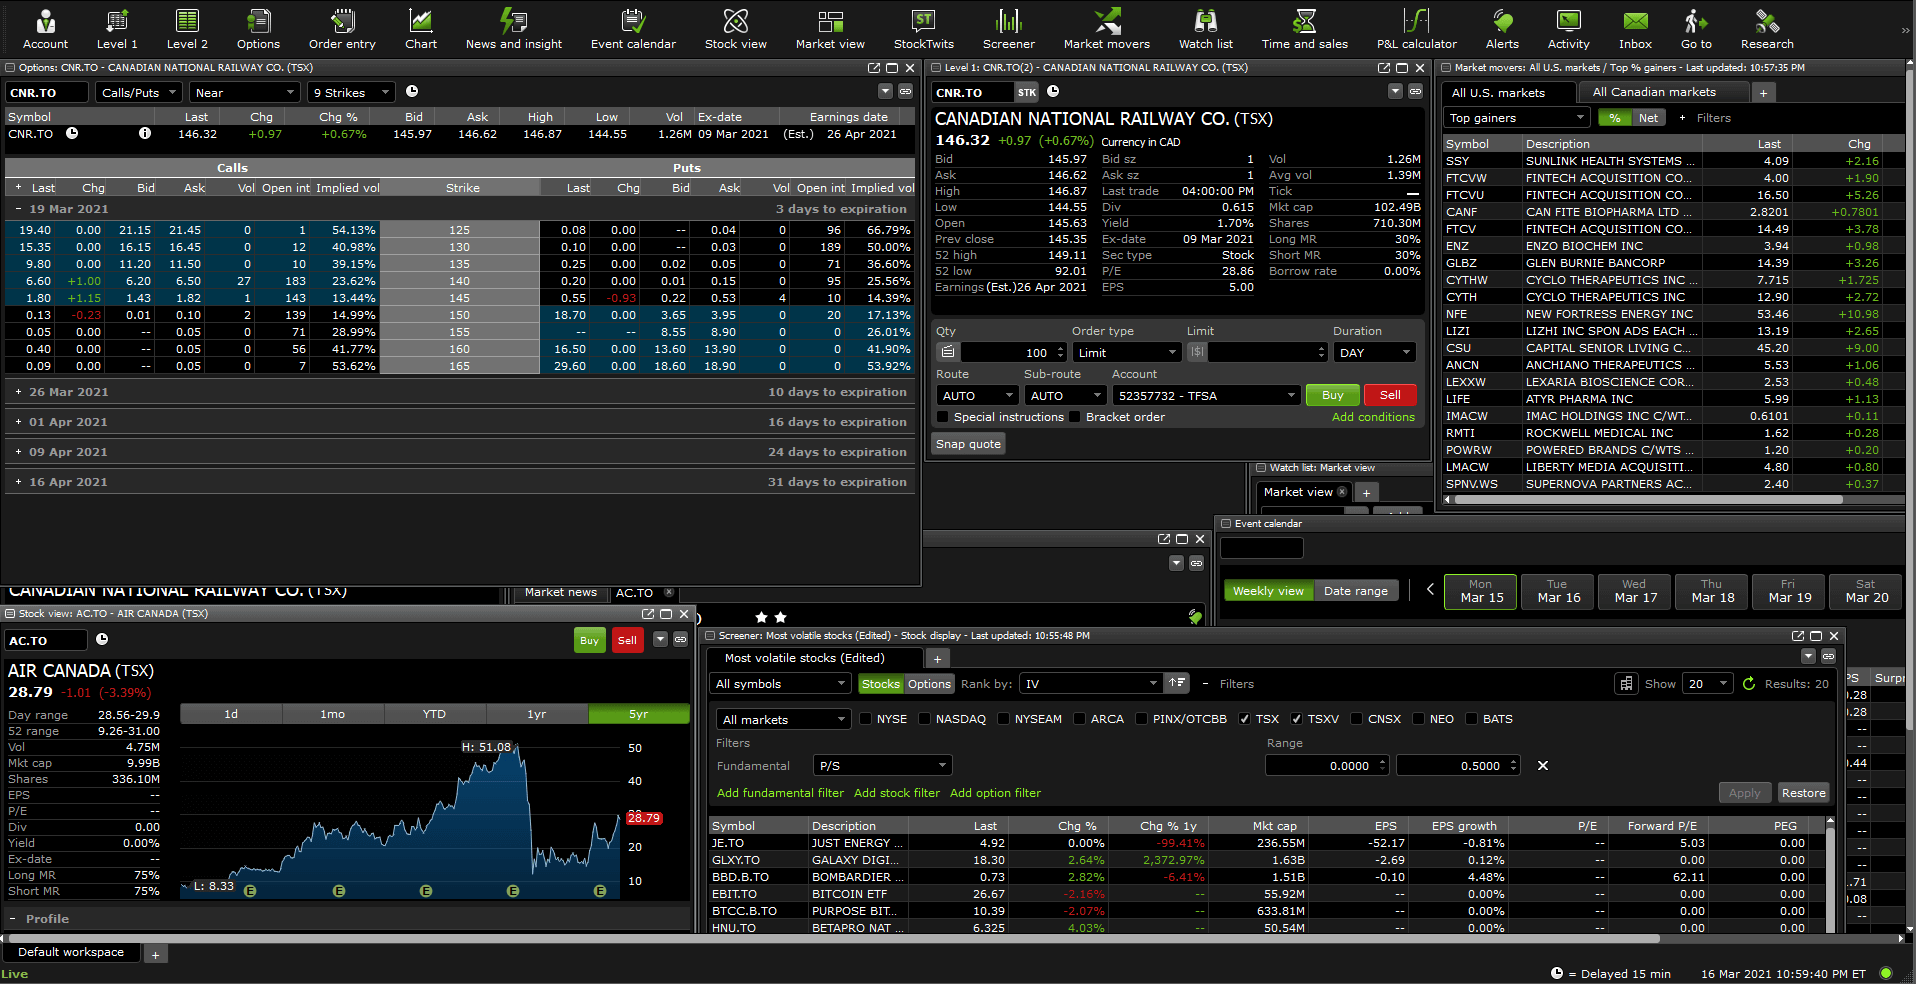The height and width of the screenshot is (984, 1916).
Task: Open the Time and sales tool
Action: [1304, 28]
